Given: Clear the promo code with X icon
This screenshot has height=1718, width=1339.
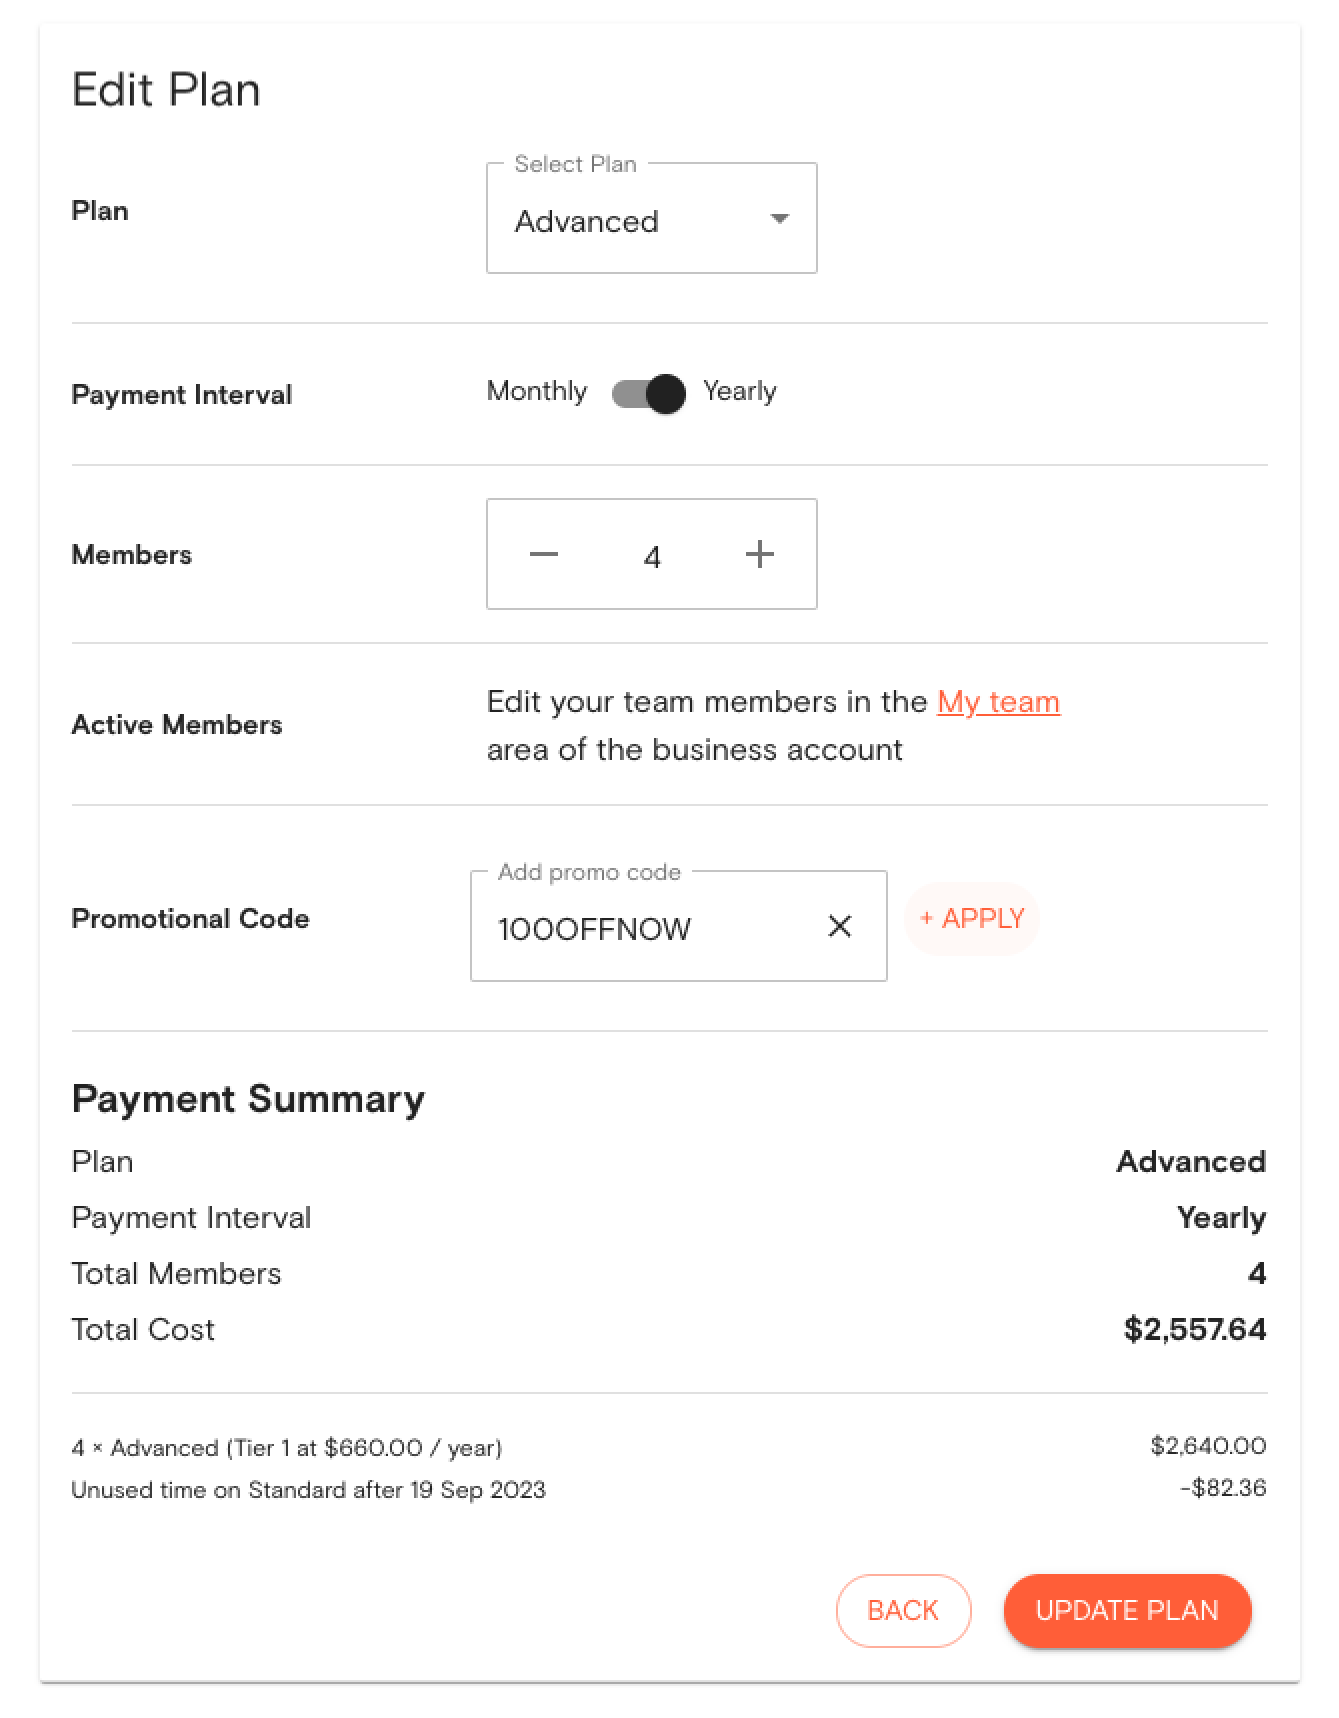Looking at the screenshot, I should tap(840, 927).
